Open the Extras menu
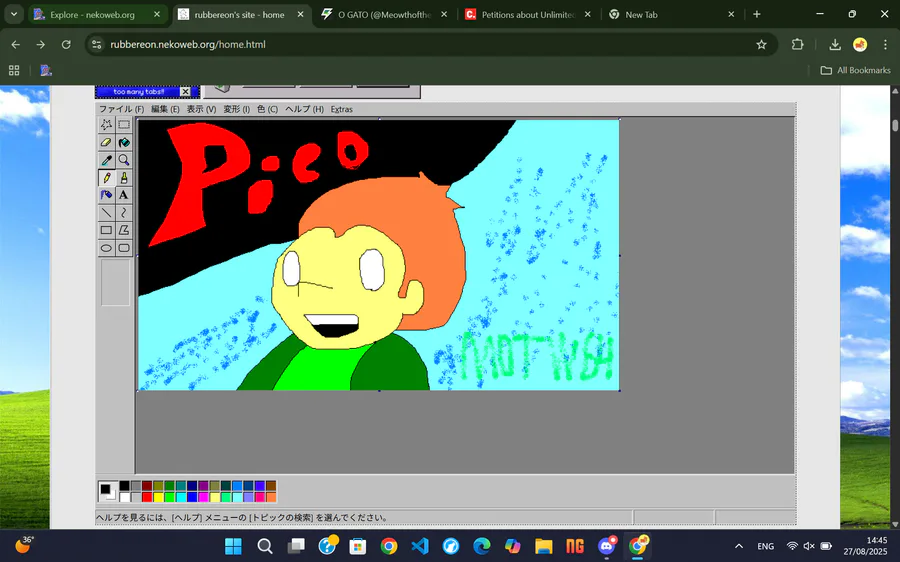Viewport: 900px width, 562px height. tap(342, 109)
